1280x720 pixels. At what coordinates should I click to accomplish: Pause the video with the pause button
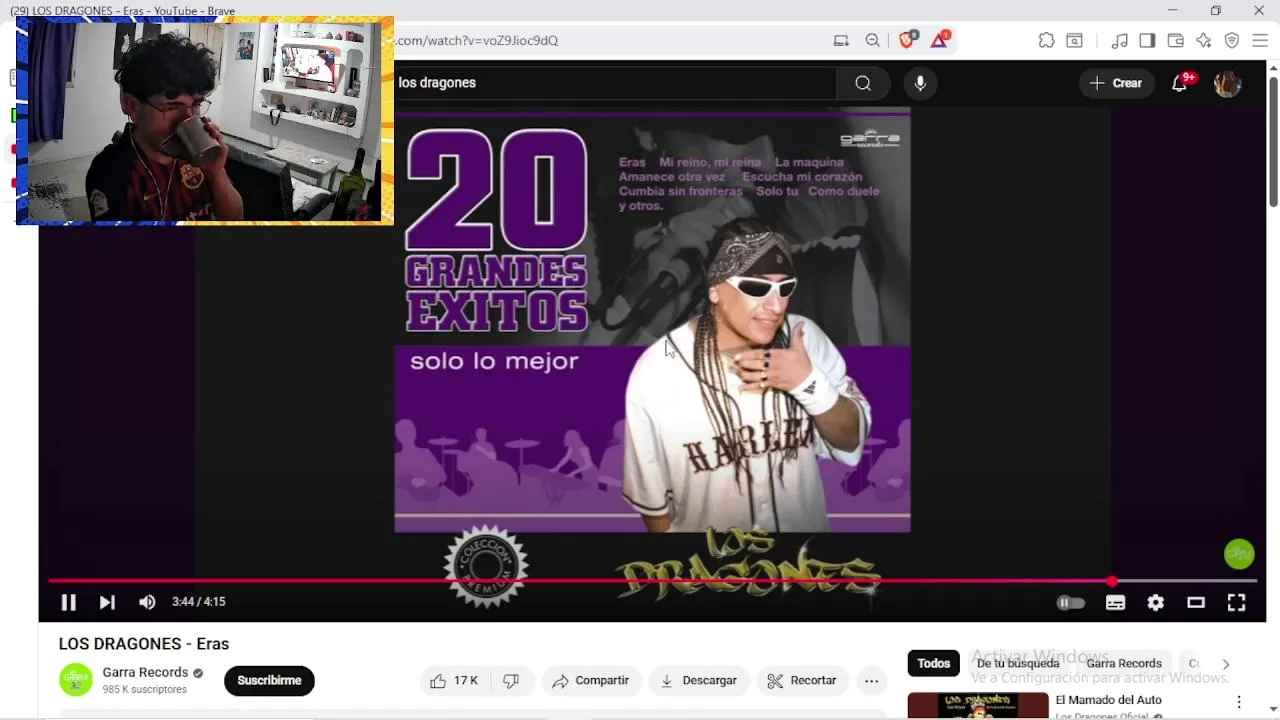[68, 602]
